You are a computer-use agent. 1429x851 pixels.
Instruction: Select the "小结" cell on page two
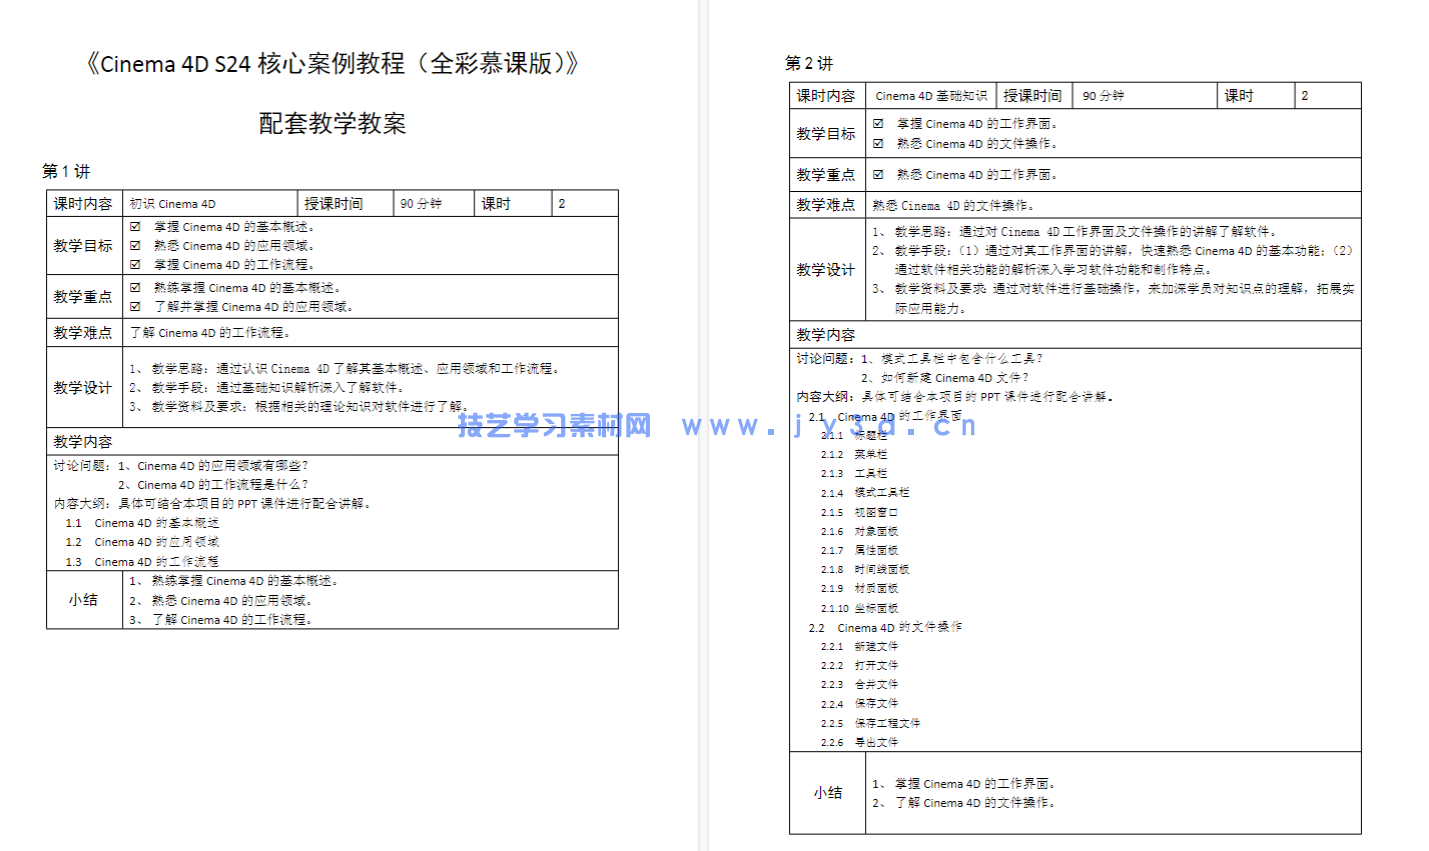coord(827,792)
